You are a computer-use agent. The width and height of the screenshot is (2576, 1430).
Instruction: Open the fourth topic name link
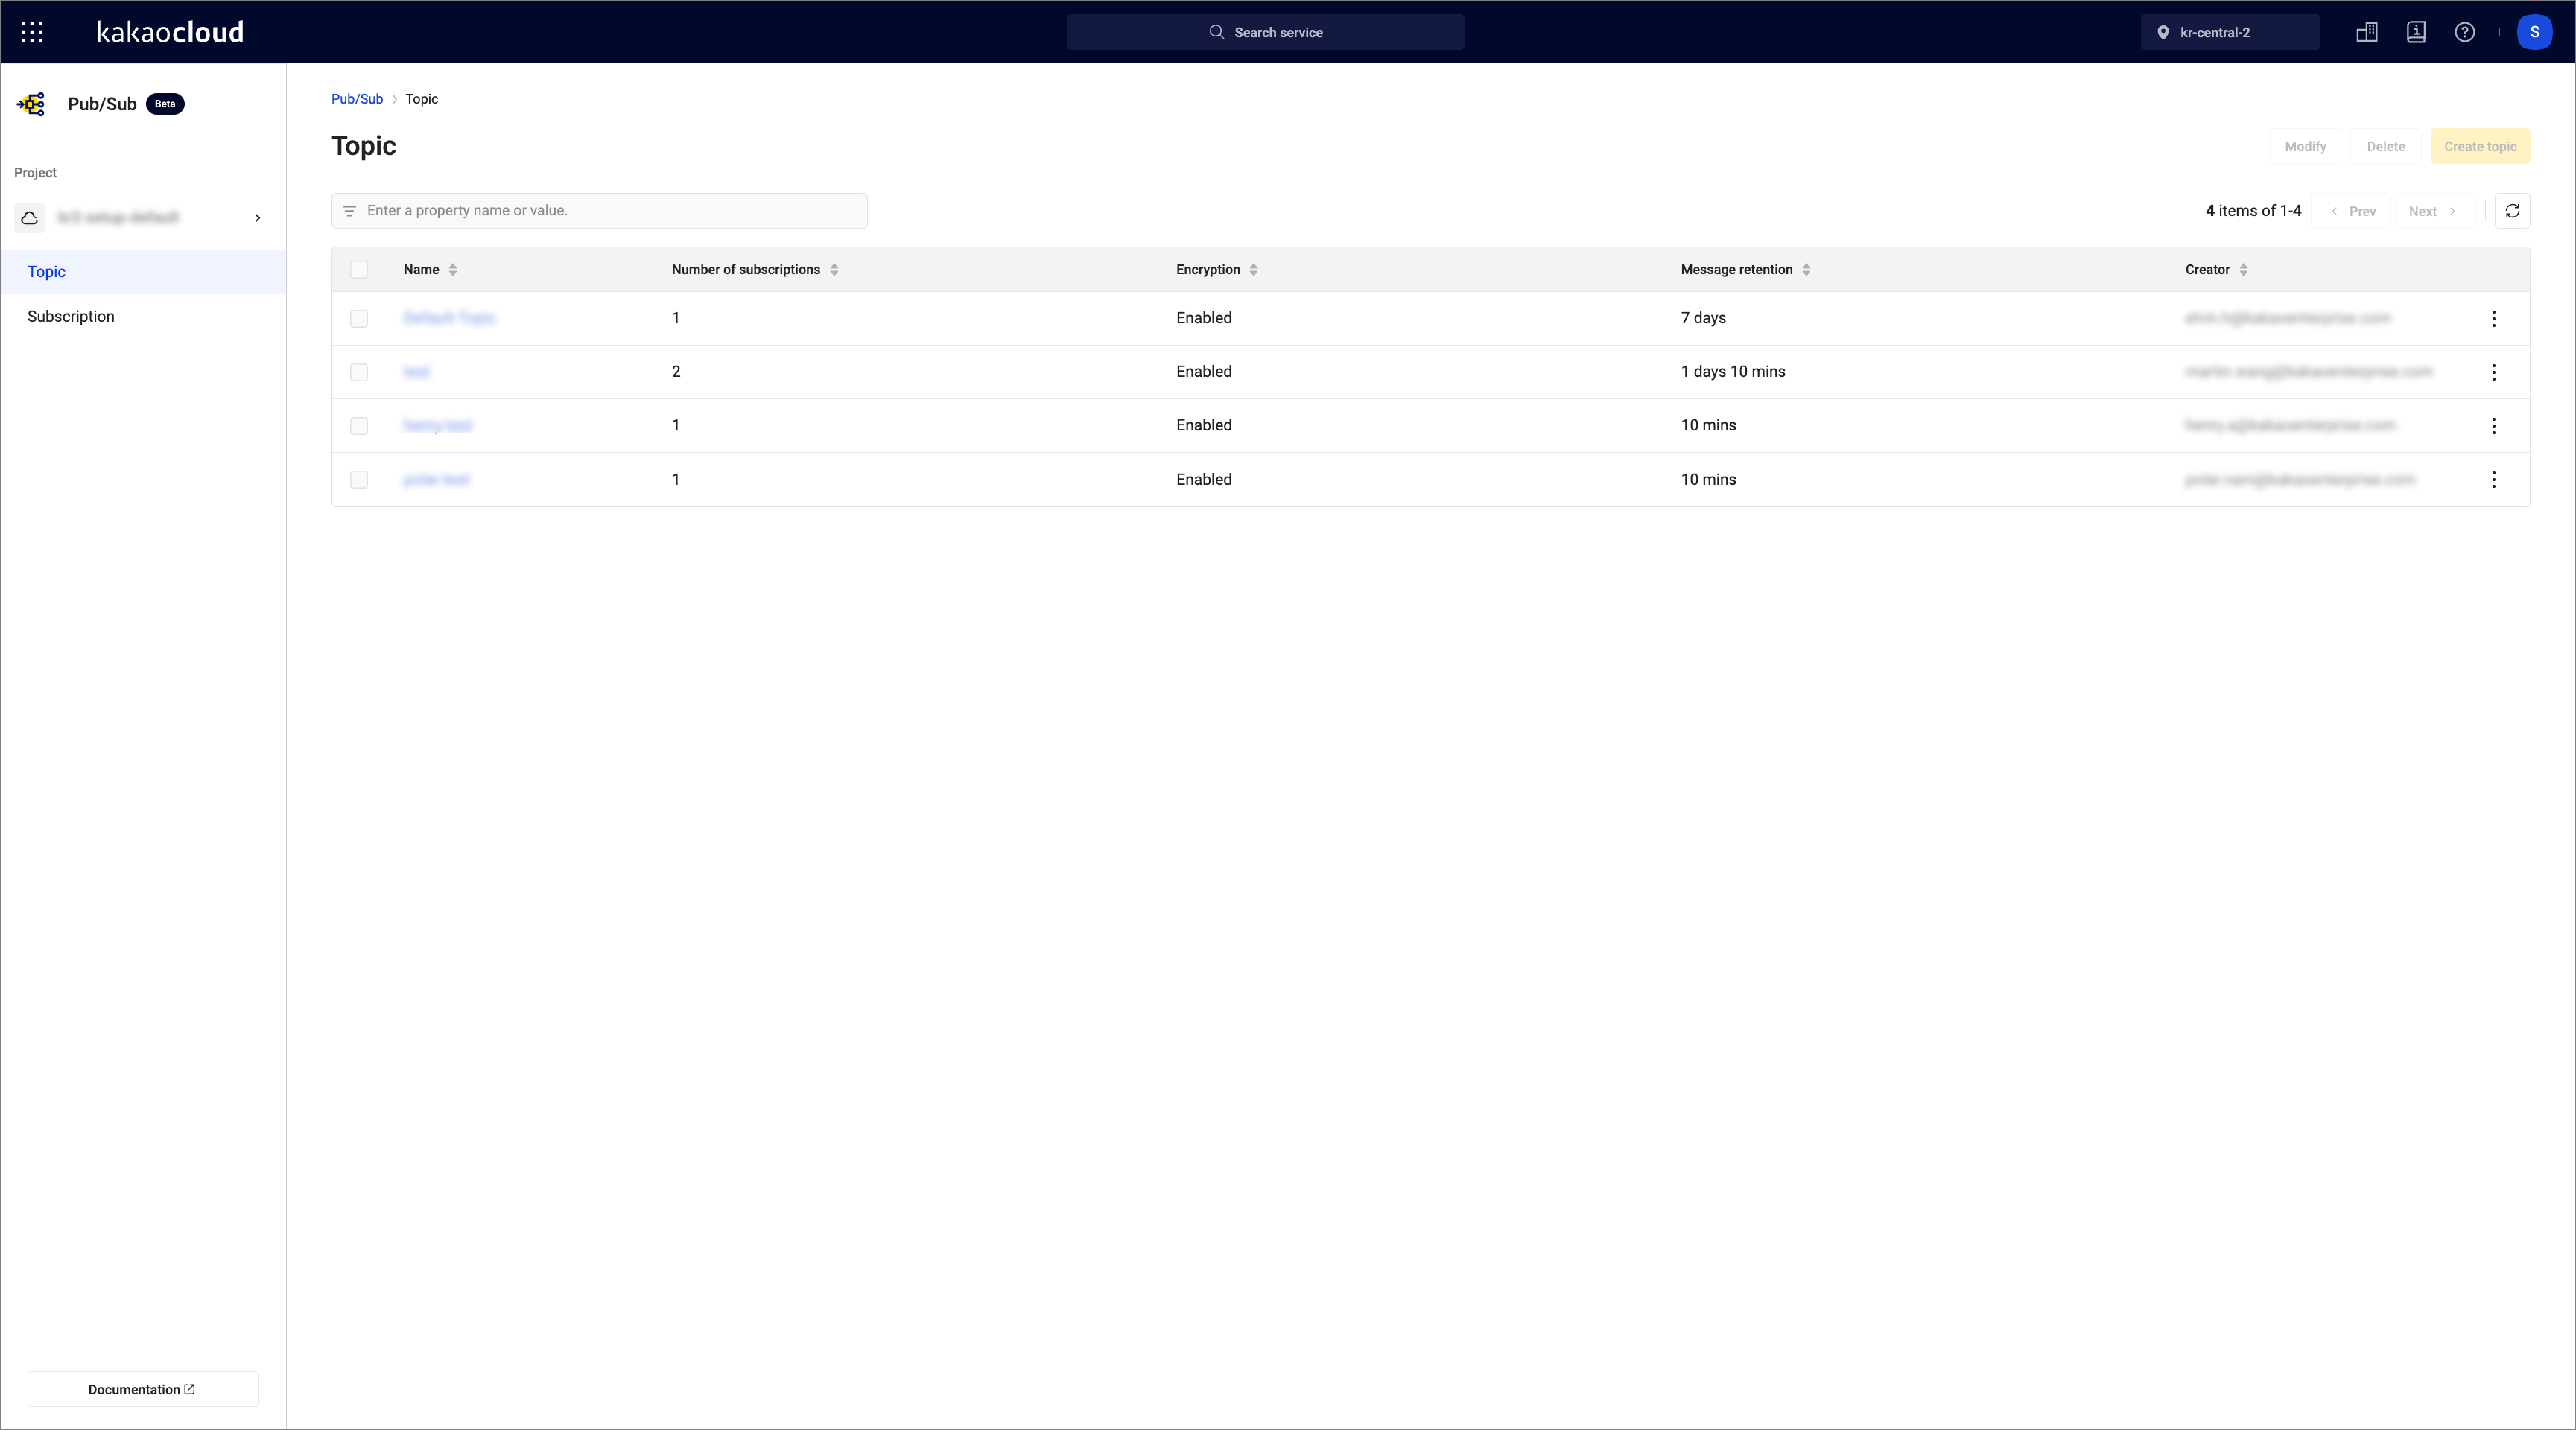pyautogui.click(x=436, y=480)
